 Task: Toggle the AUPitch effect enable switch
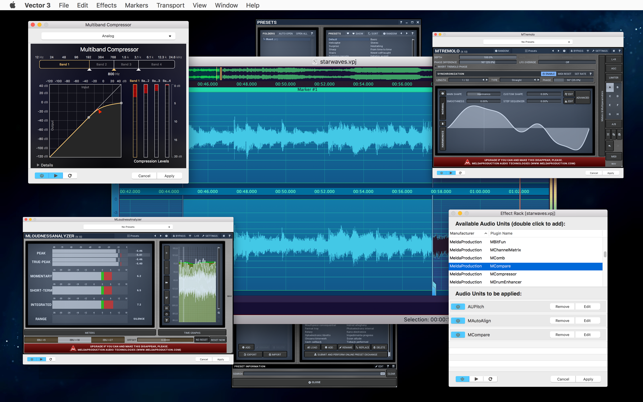(459, 307)
